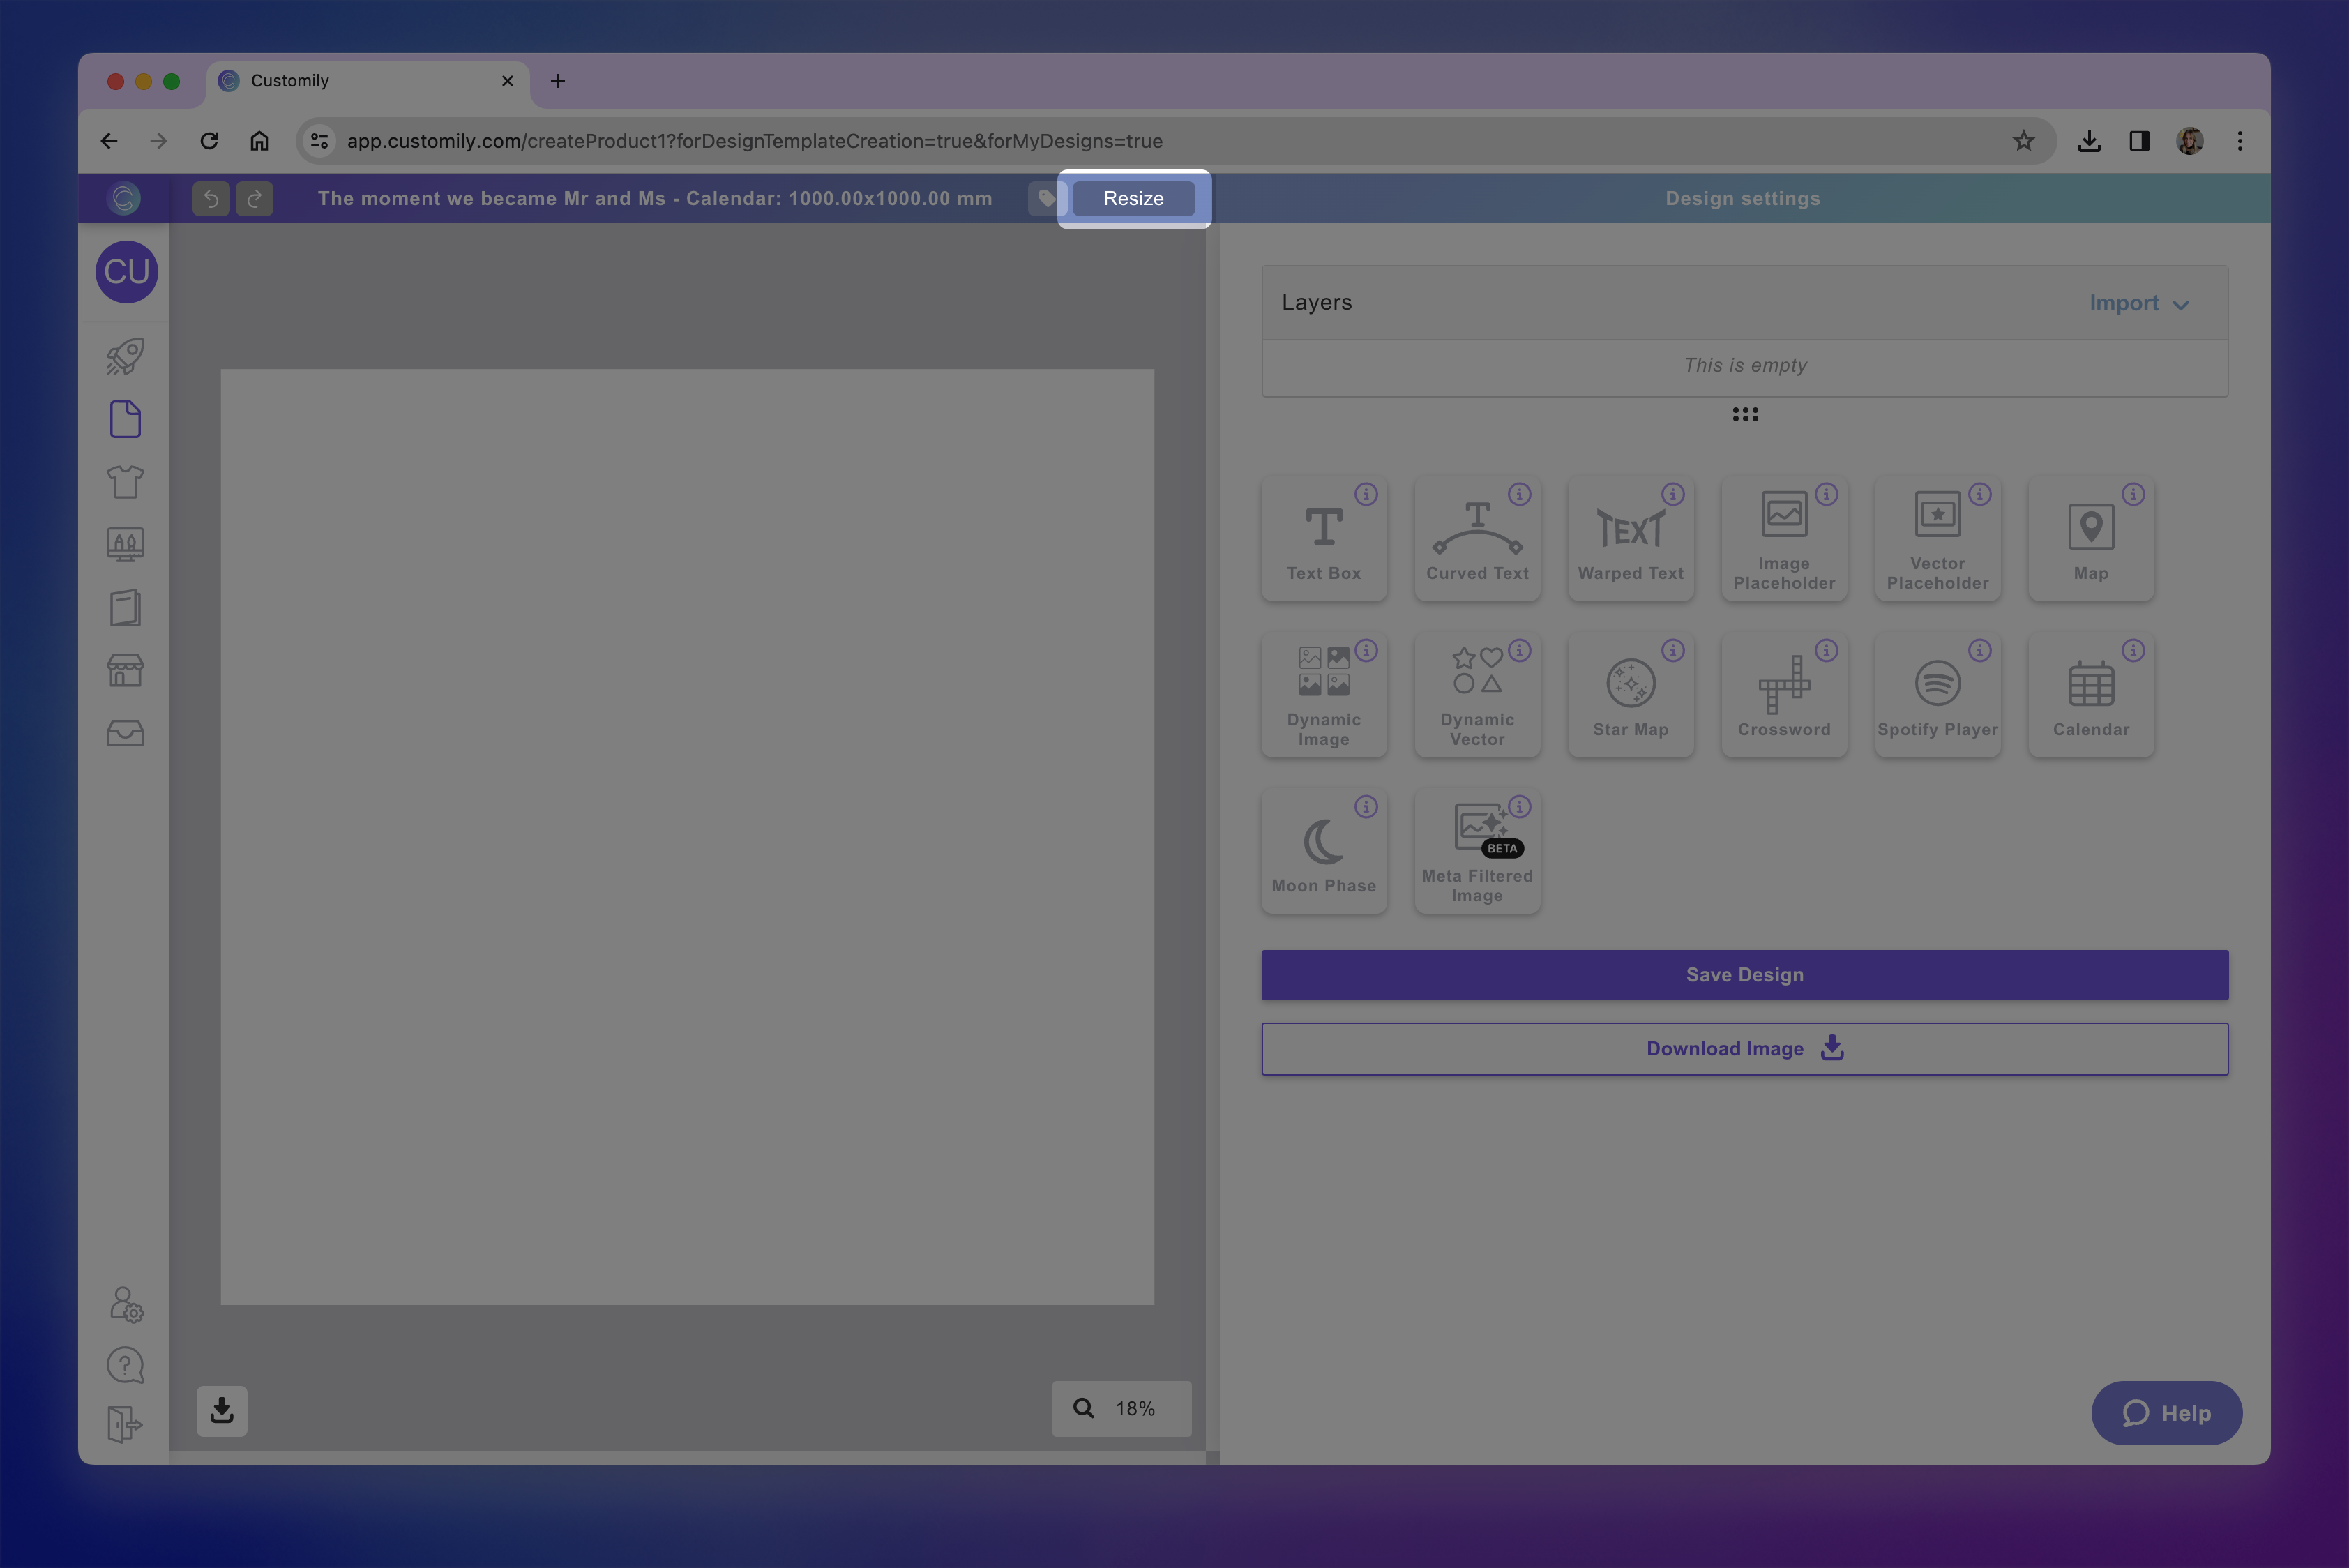Open the zoom level control showing 18%
Viewport: 2349px width, 1568px height.
pyautogui.click(x=1121, y=1408)
